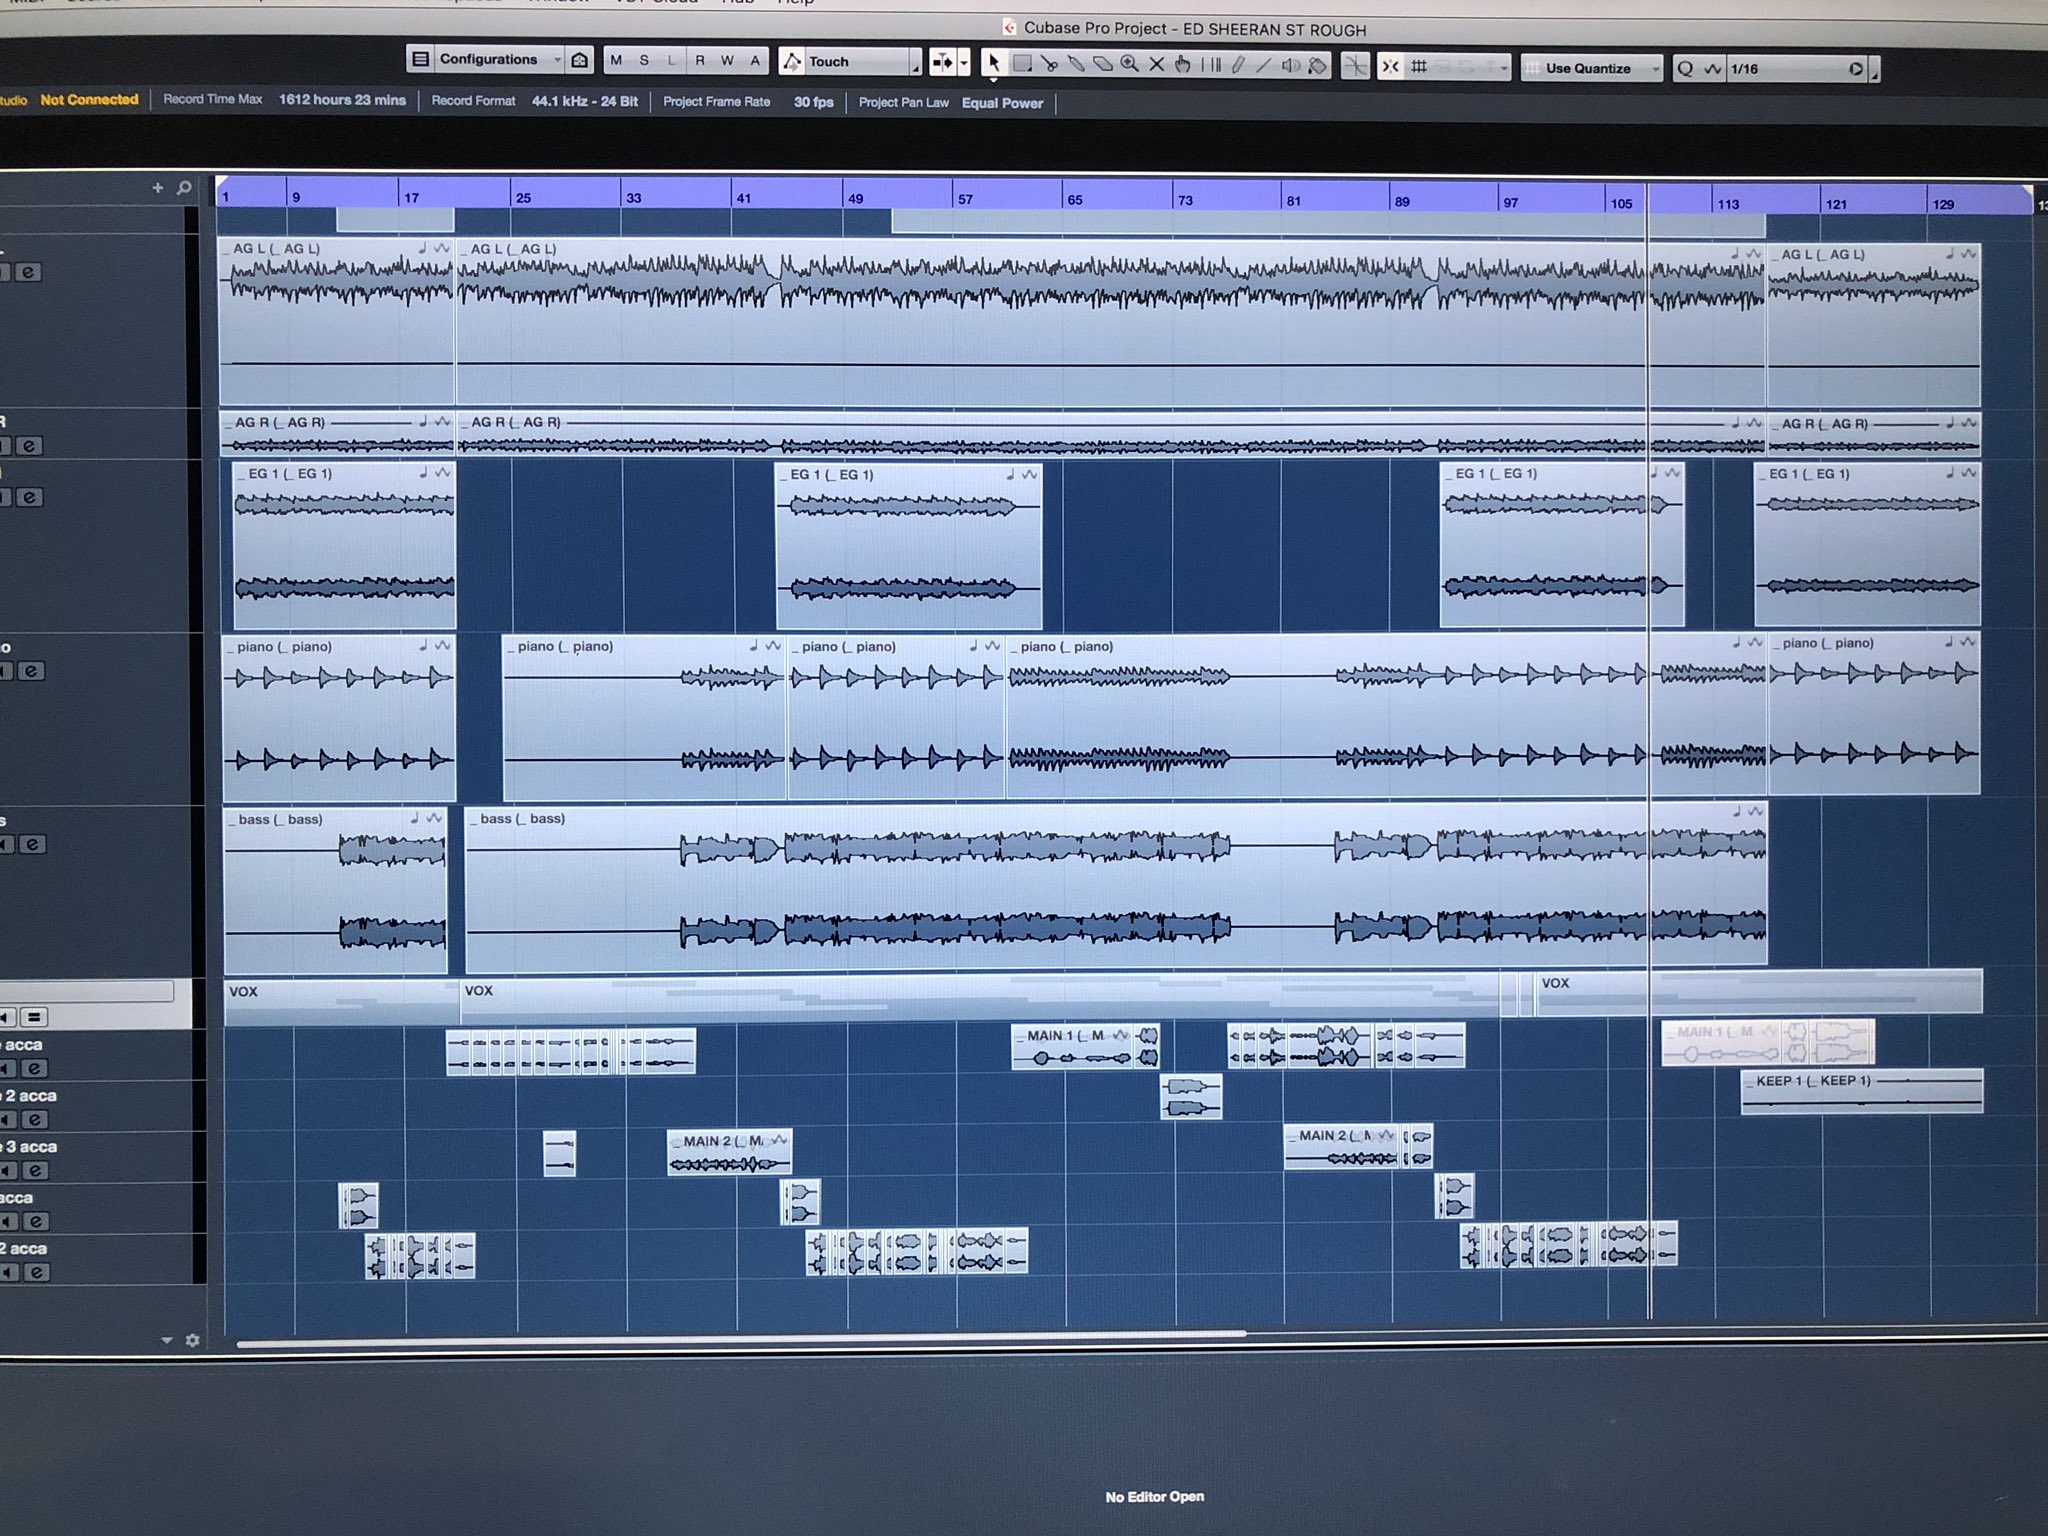Select the Eraser tool

[1102, 64]
